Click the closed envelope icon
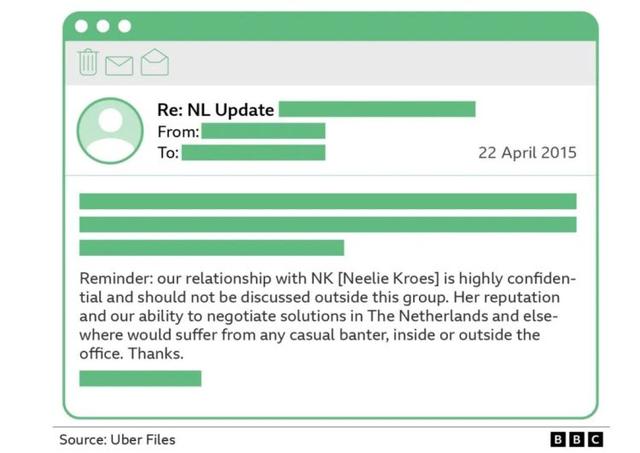The image size is (640, 453). pyautogui.click(x=119, y=65)
